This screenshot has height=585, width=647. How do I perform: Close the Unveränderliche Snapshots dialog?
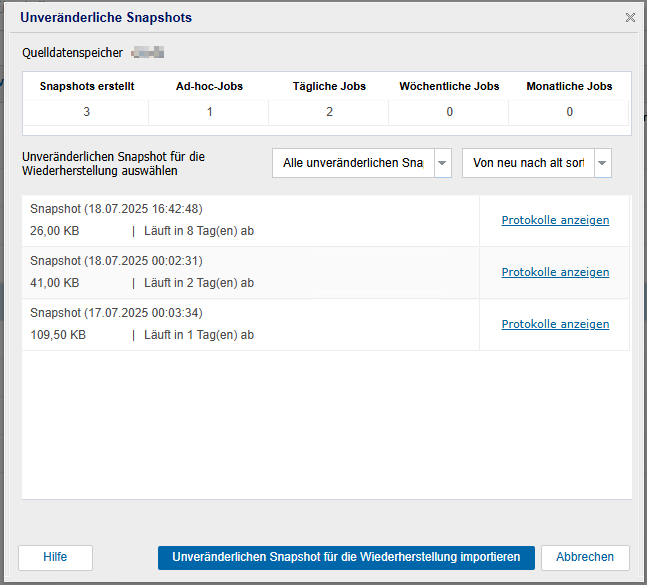coord(630,18)
